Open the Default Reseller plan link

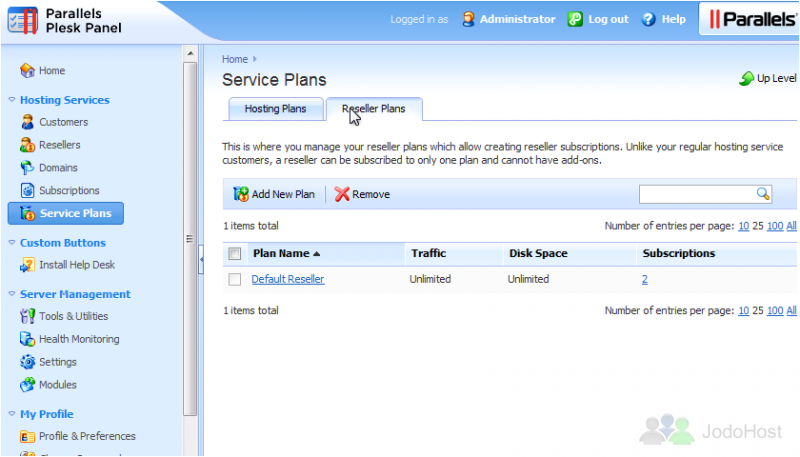click(x=288, y=279)
